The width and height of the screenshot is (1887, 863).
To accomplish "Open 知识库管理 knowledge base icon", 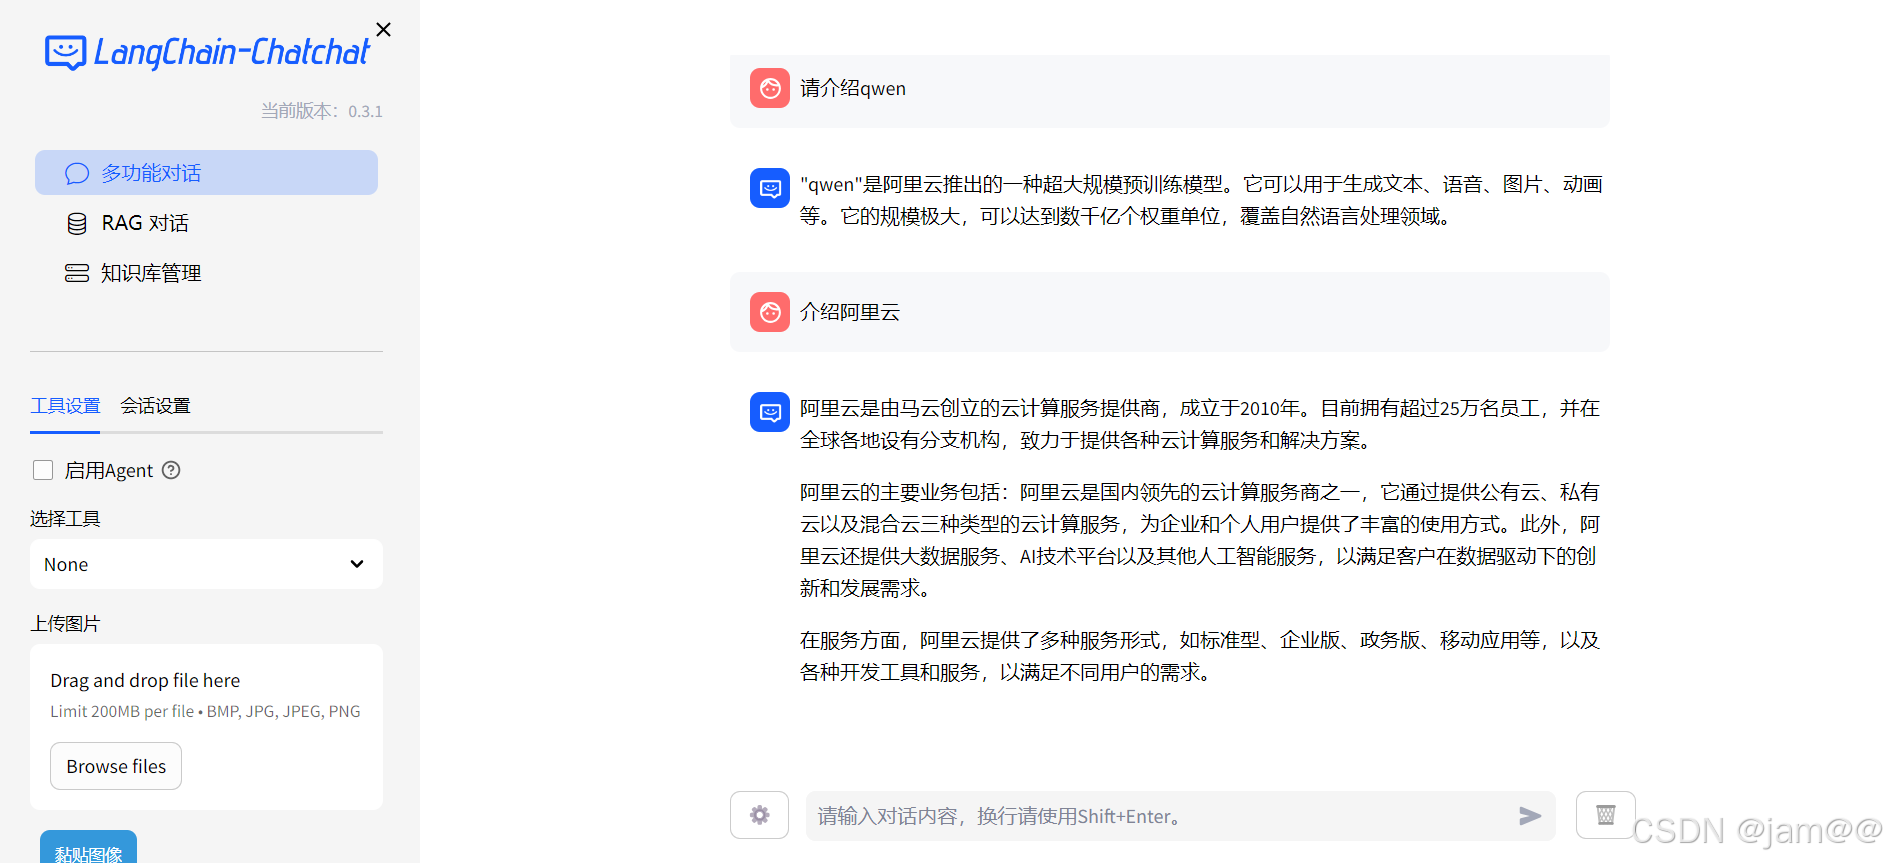I will (77, 272).
